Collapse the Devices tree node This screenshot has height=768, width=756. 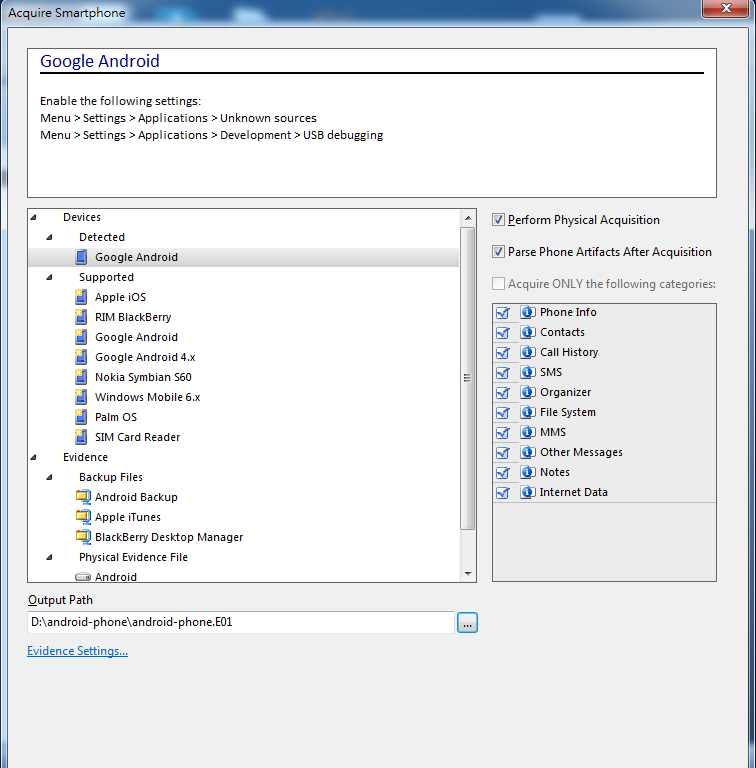33,217
